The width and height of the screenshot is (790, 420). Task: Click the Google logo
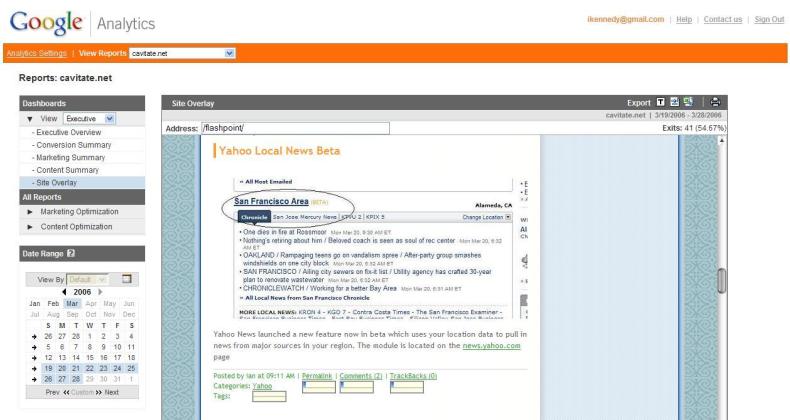point(46,23)
